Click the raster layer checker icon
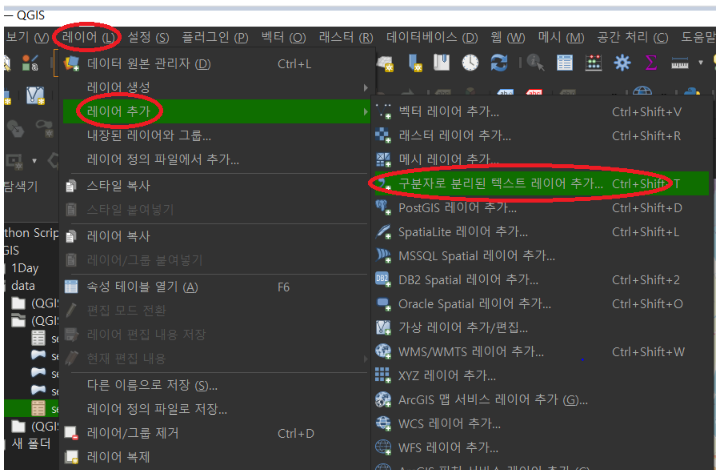716x470 pixels. (383, 135)
